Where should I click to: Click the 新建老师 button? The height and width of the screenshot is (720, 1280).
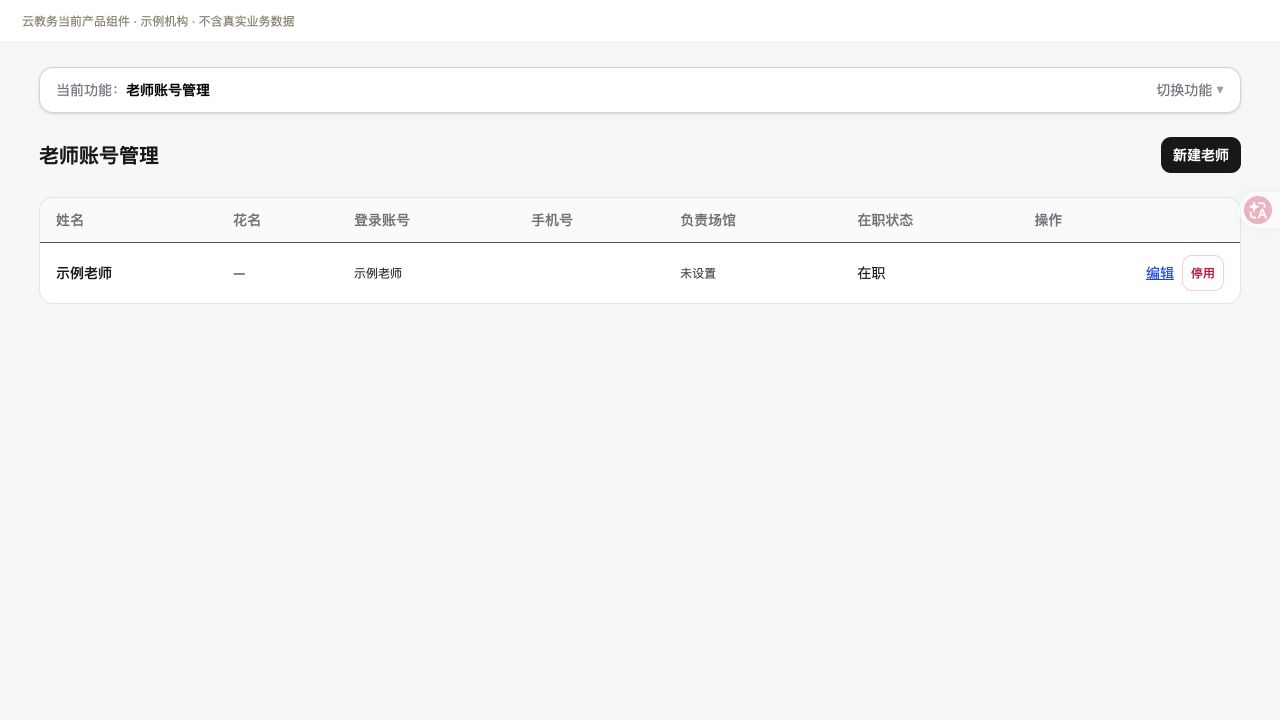[1201, 155]
